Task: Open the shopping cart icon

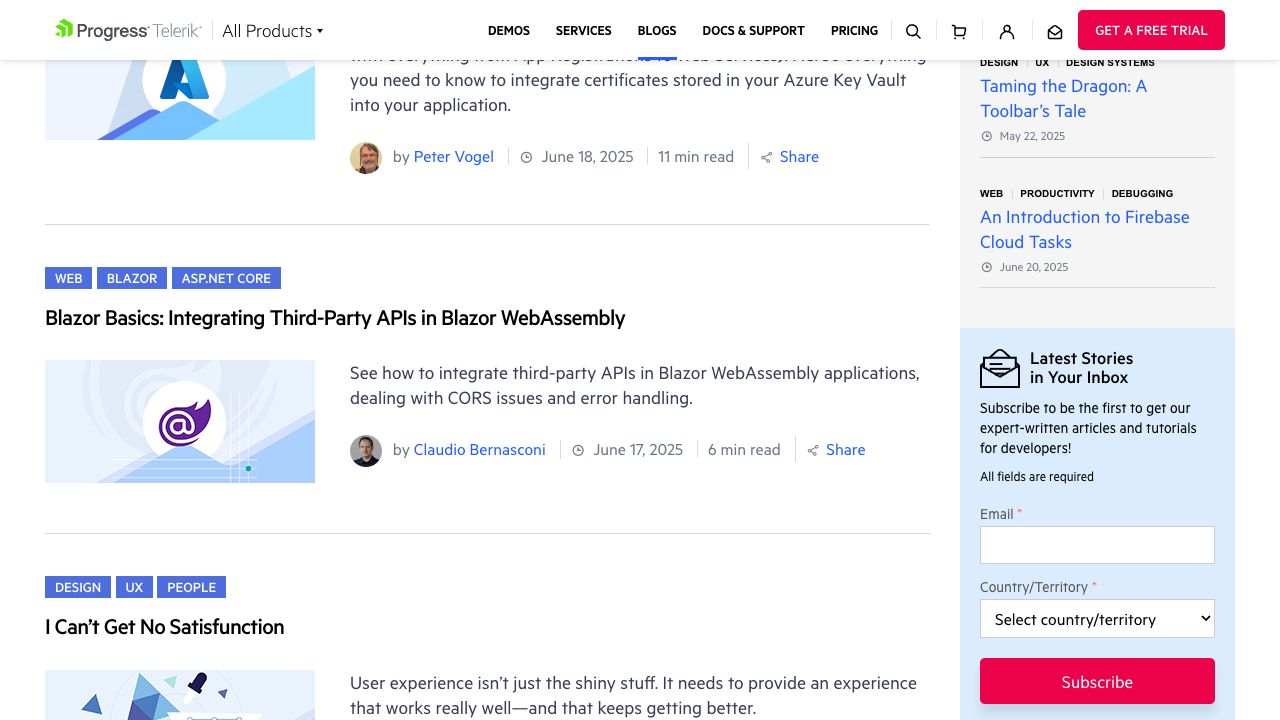Action: click(959, 31)
